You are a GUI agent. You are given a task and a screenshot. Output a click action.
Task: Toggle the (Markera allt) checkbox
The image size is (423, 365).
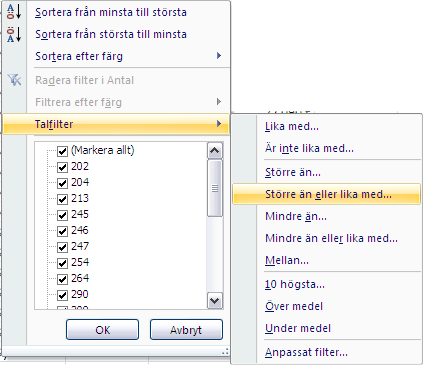coord(62,151)
